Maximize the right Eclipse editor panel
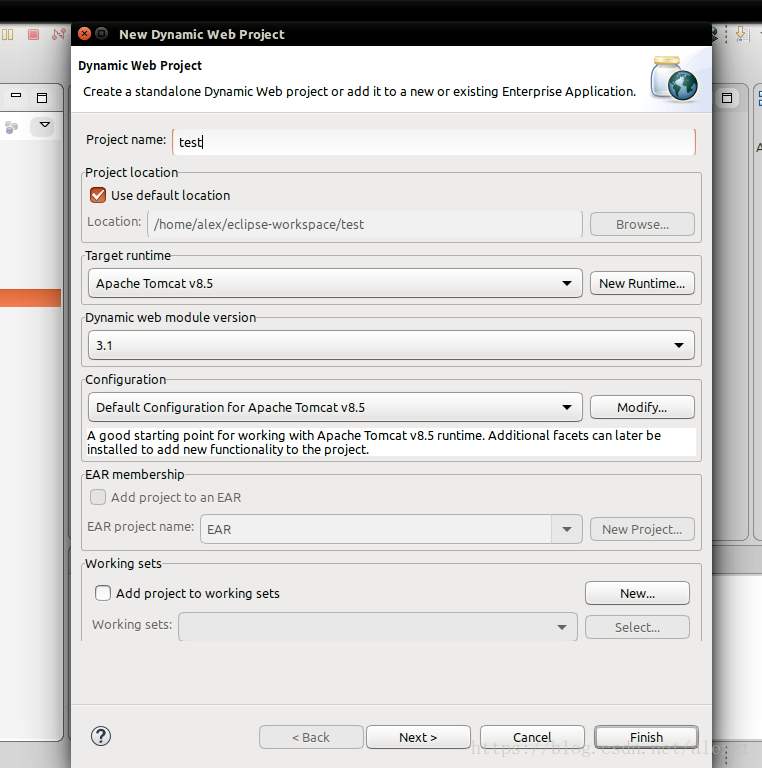 (727, 98)
